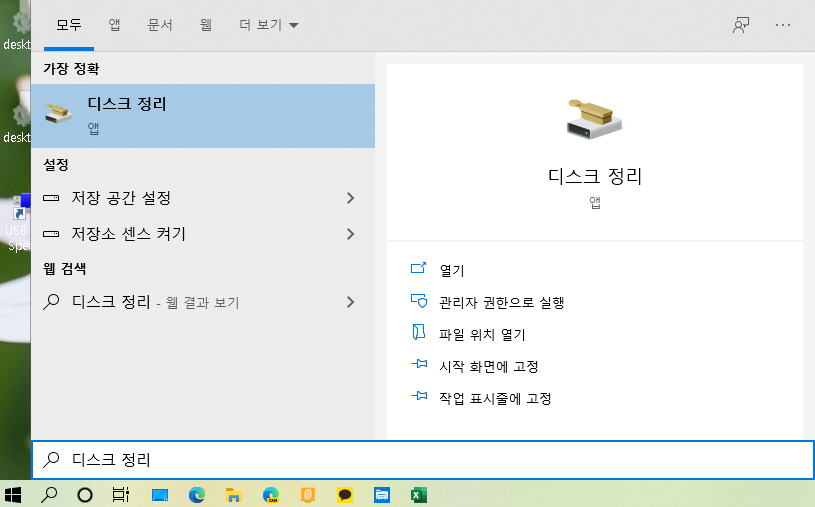Choose 작업 표시줄에 고정
815x507 pixels.
[495, 399]
